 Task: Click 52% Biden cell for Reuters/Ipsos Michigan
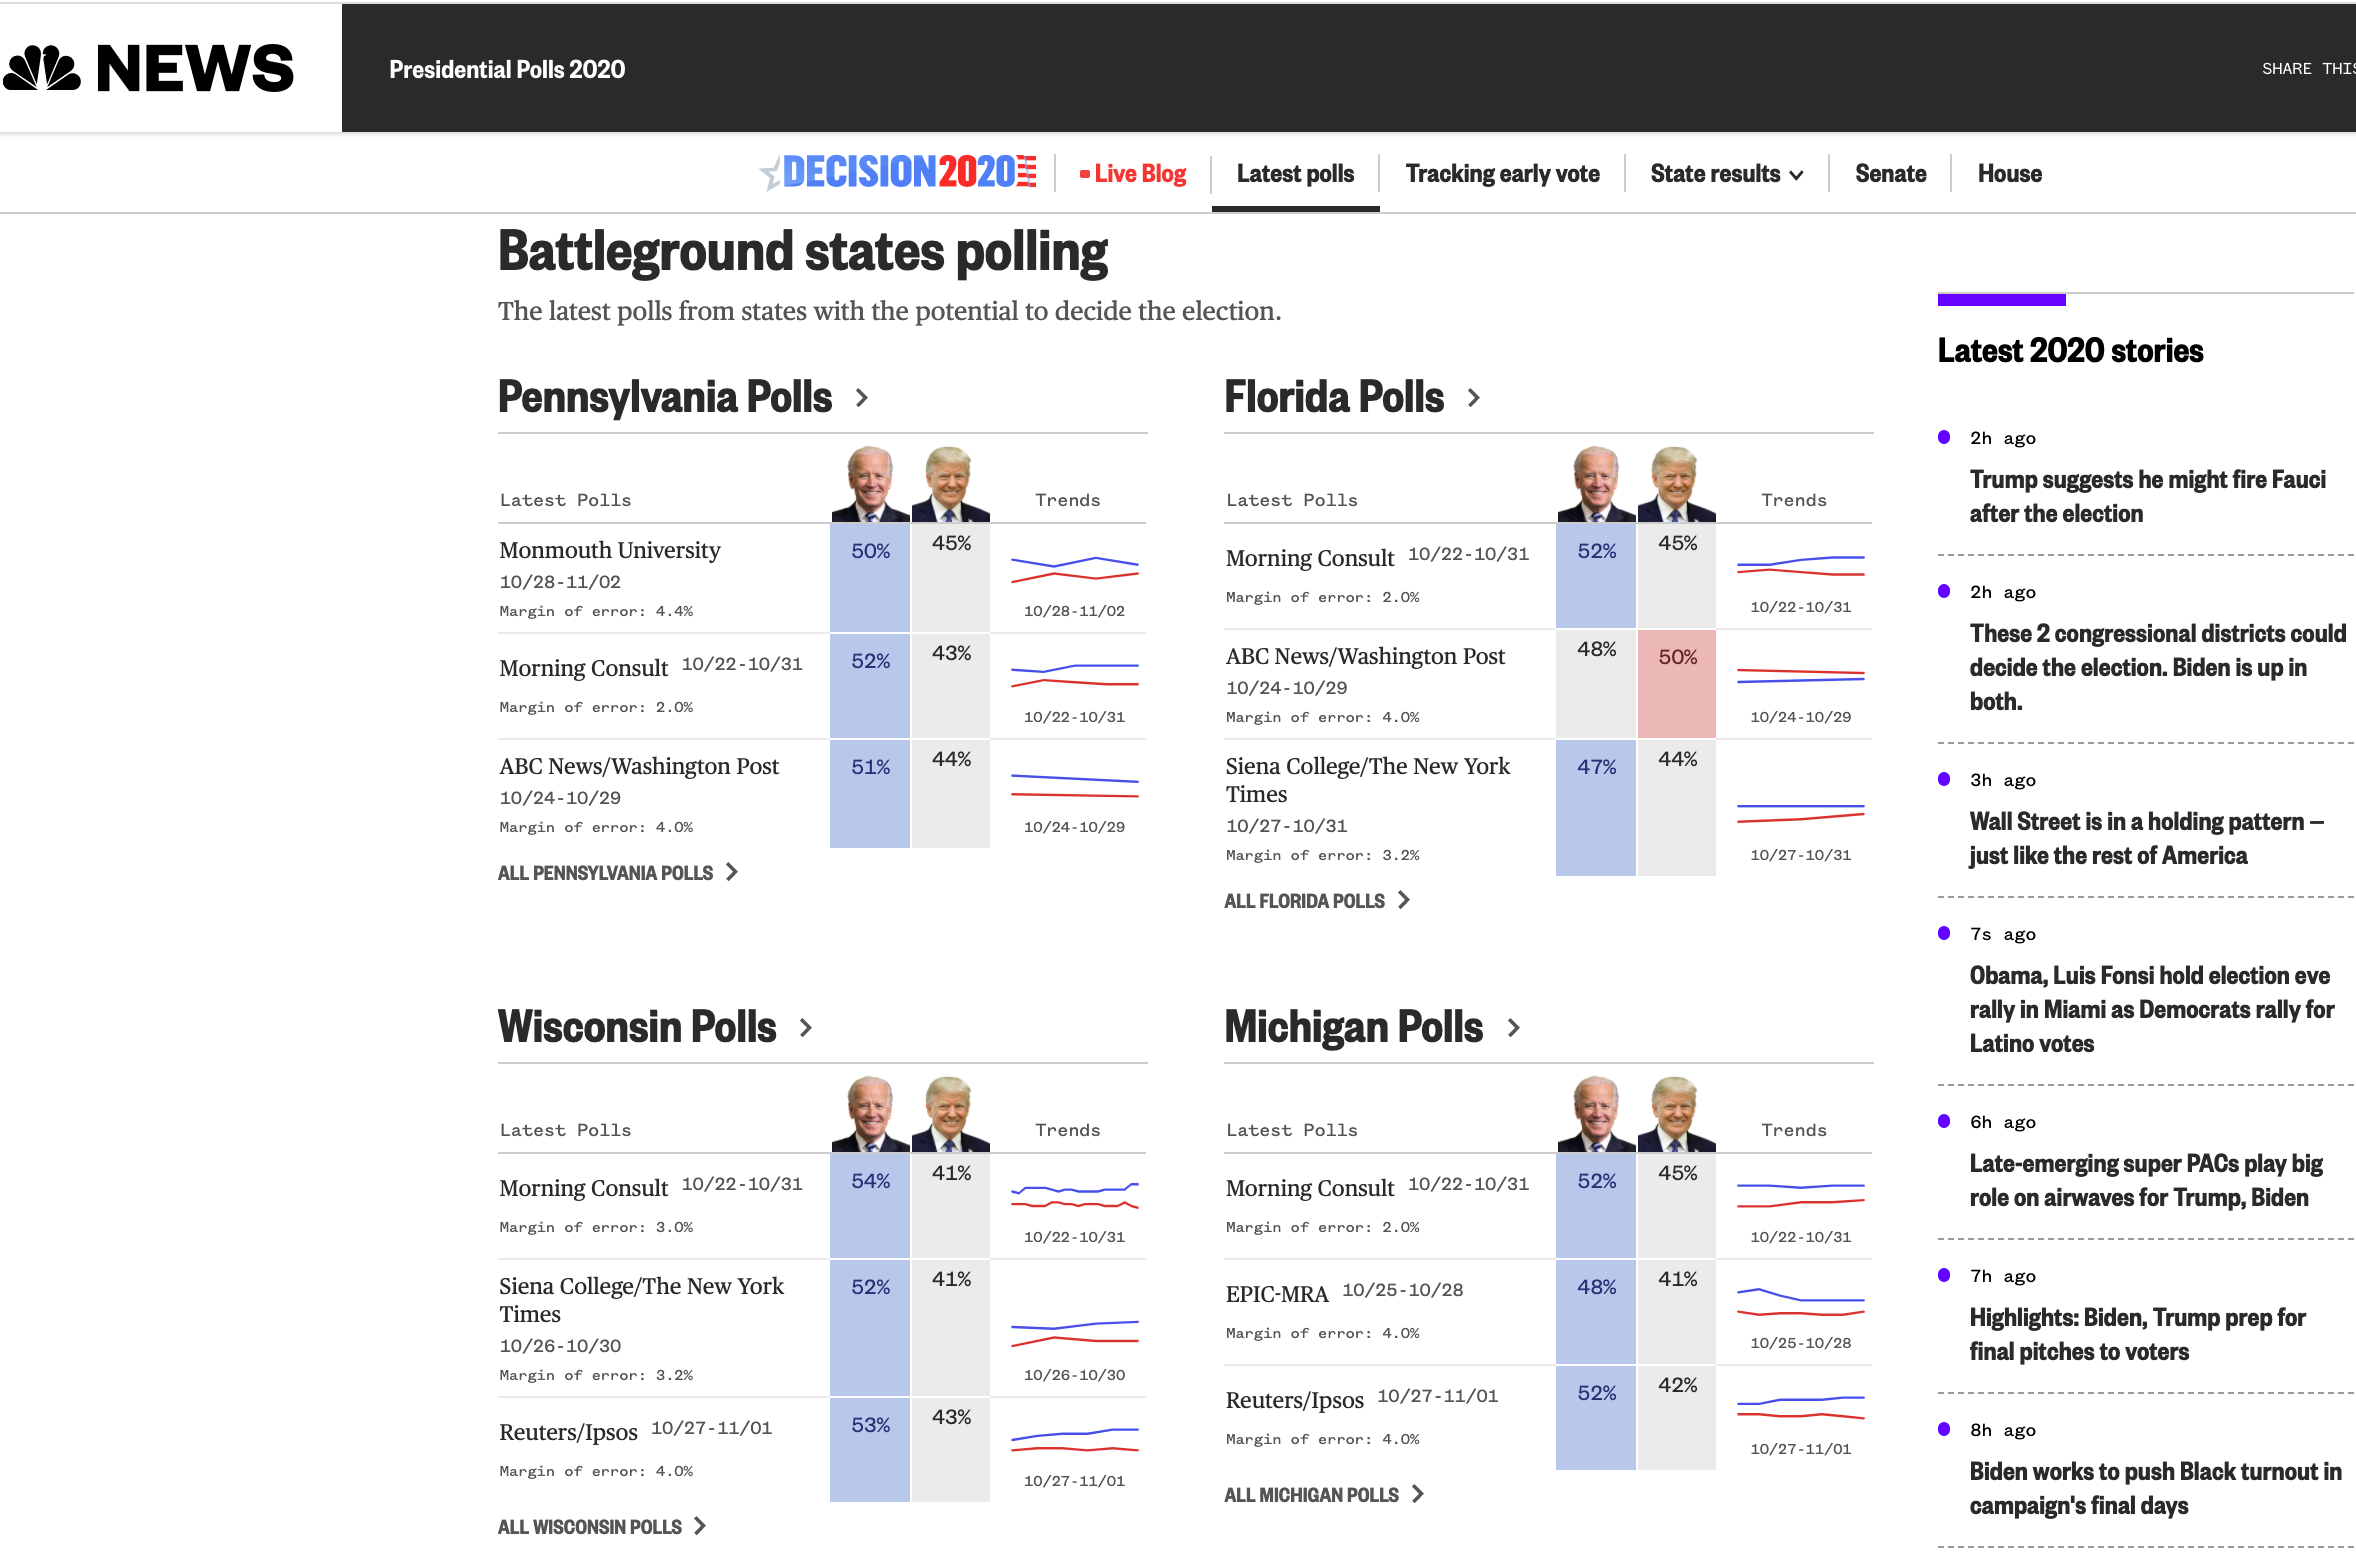[x=1596, y=1417]
